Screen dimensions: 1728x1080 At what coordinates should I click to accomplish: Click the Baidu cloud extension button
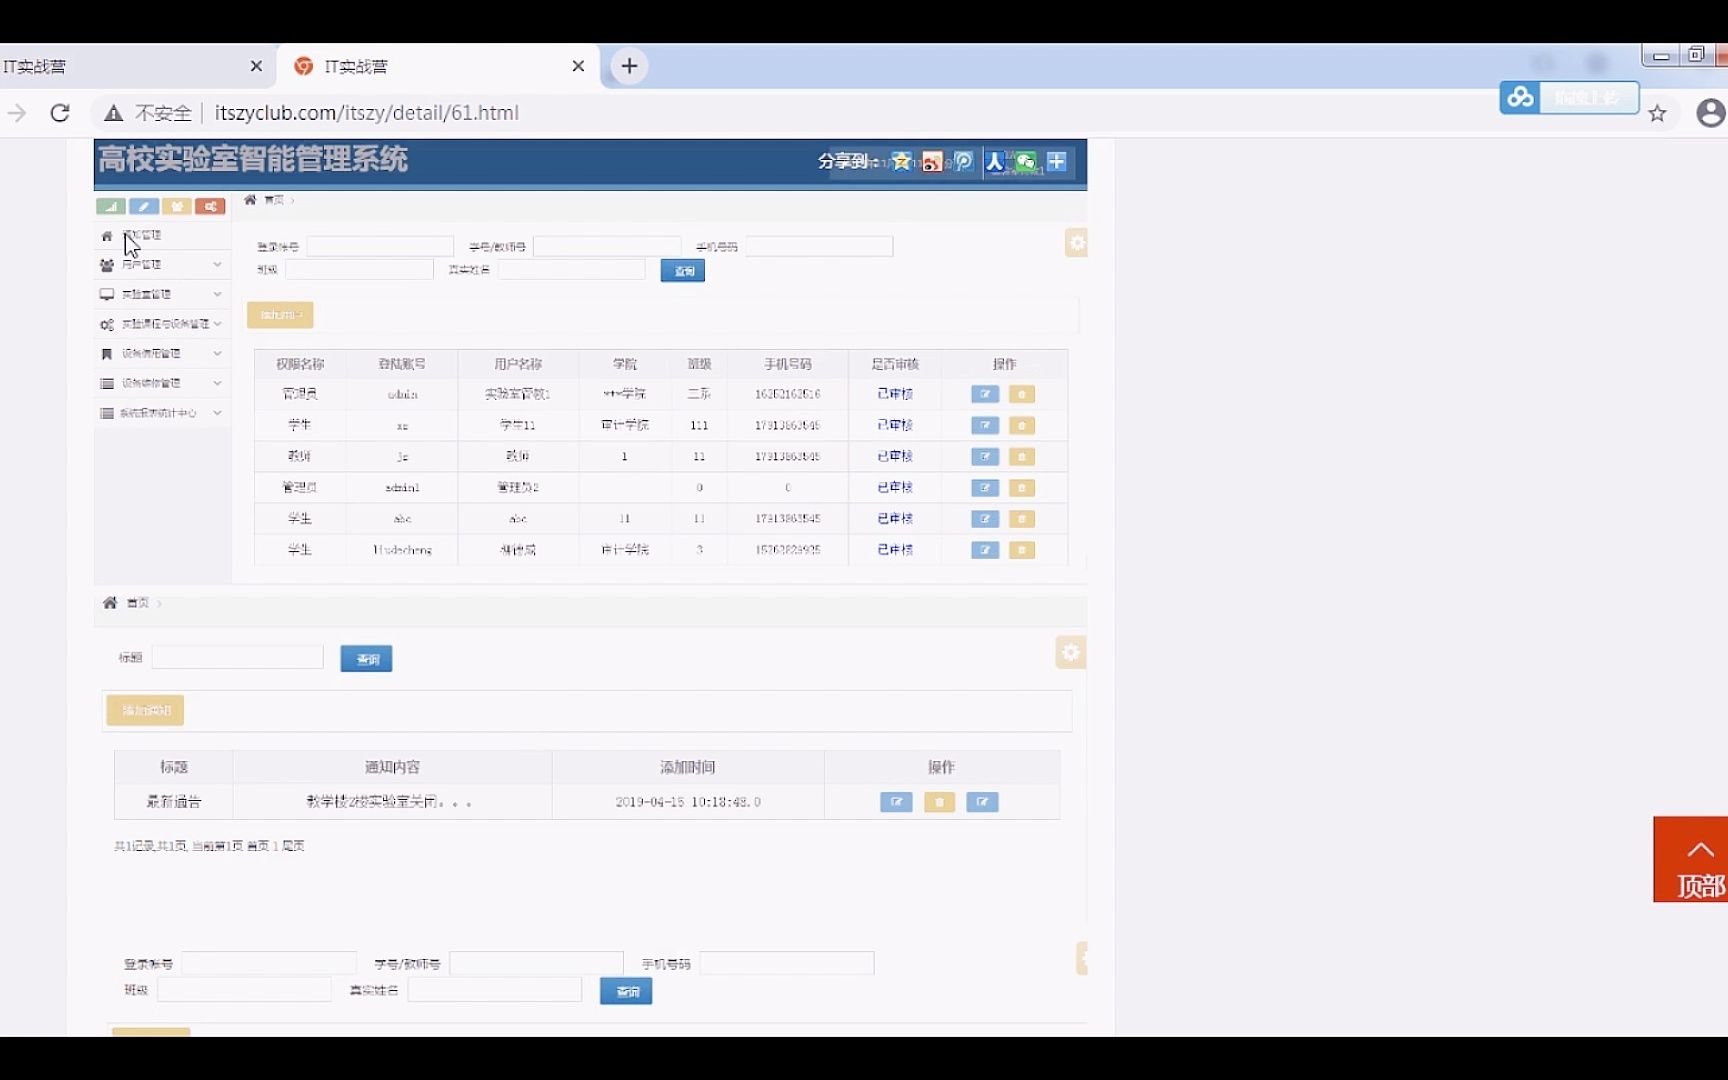pos(1569,97)
